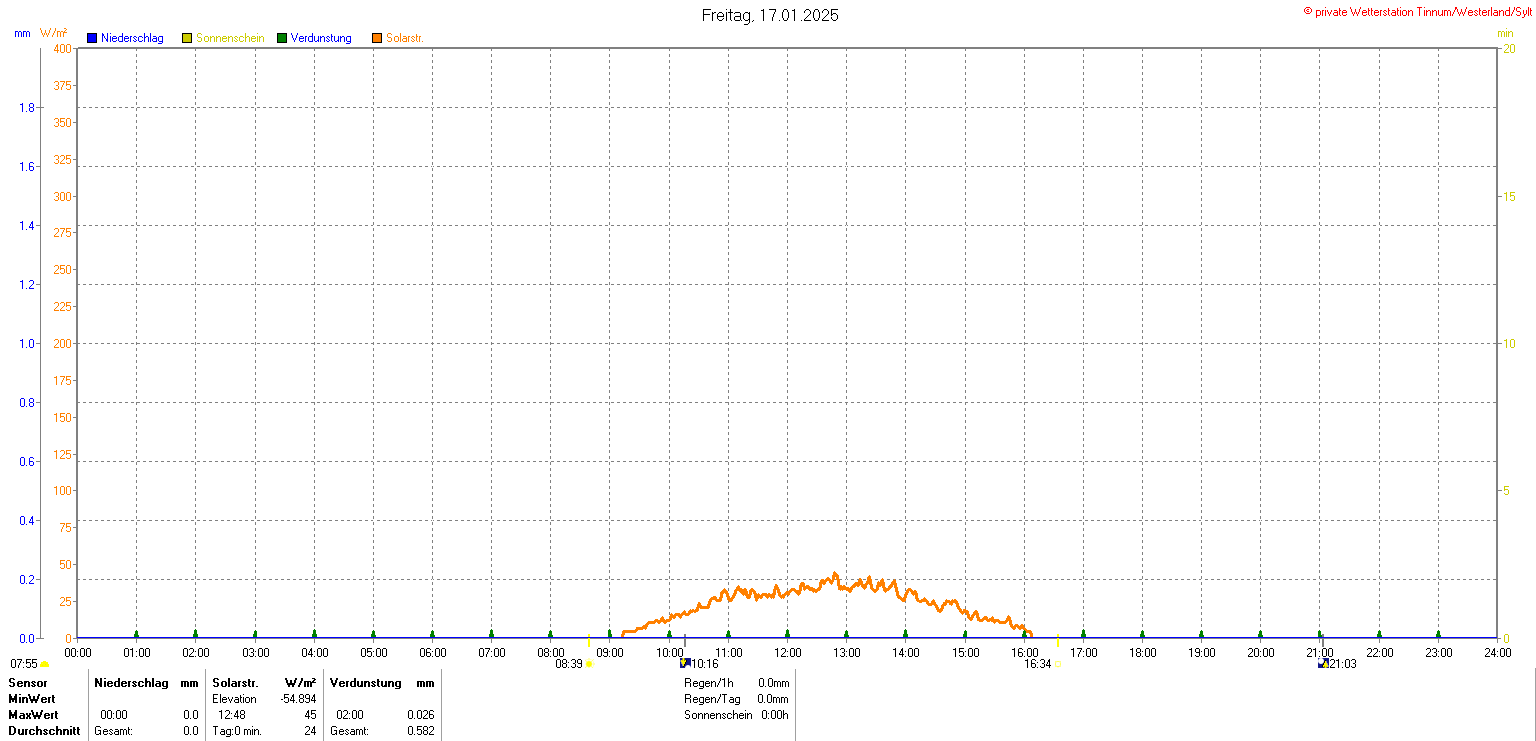Click the sunset marker beside 16:34
The image size is (1536, 741).
point(1058,664)
